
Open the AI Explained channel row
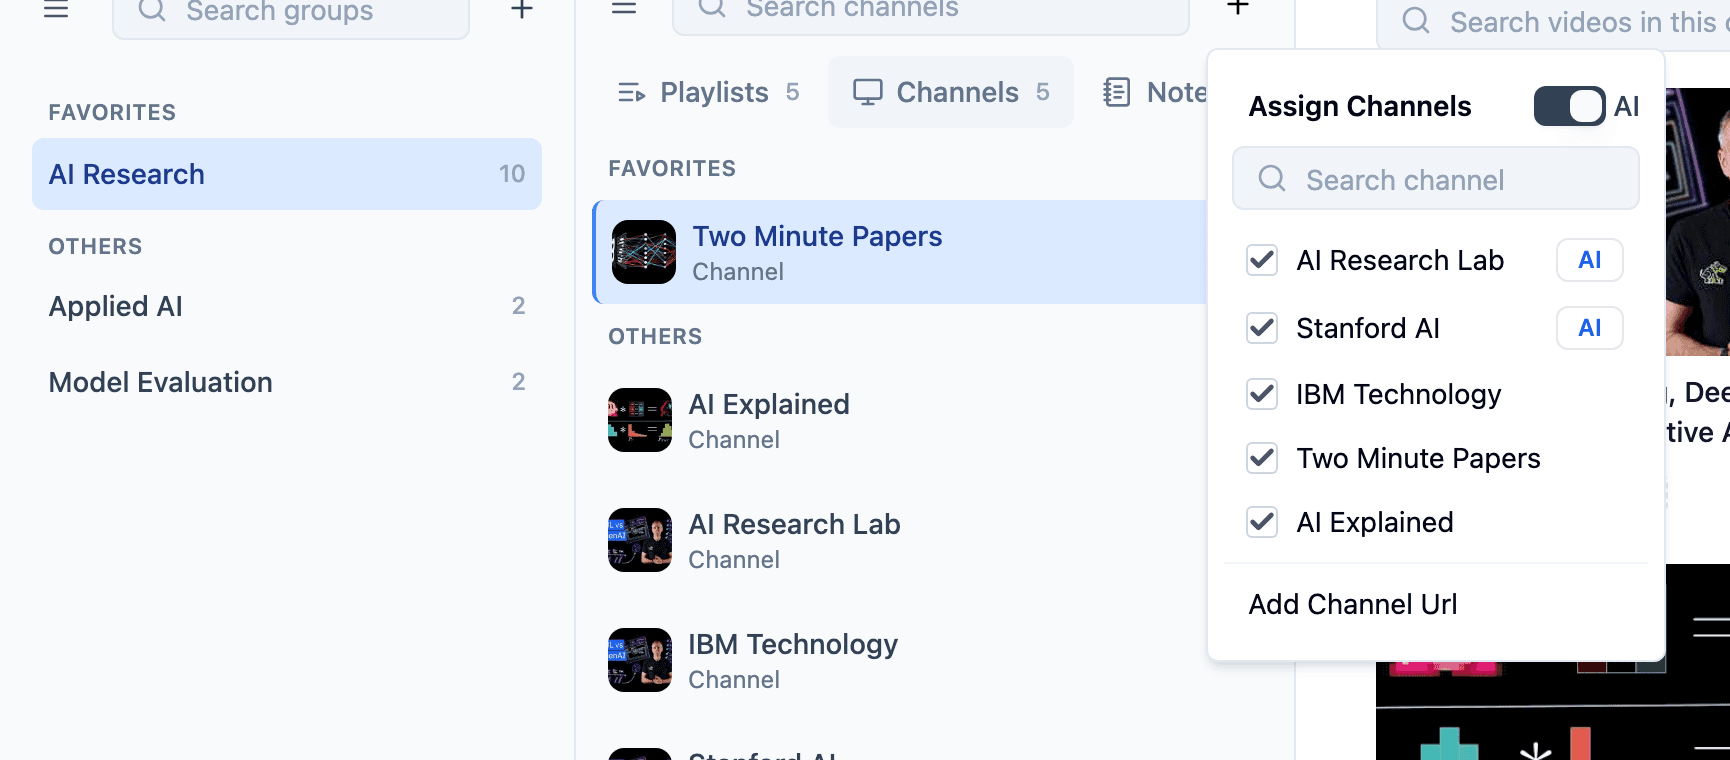pyautogui.click(x=900, y=420)
